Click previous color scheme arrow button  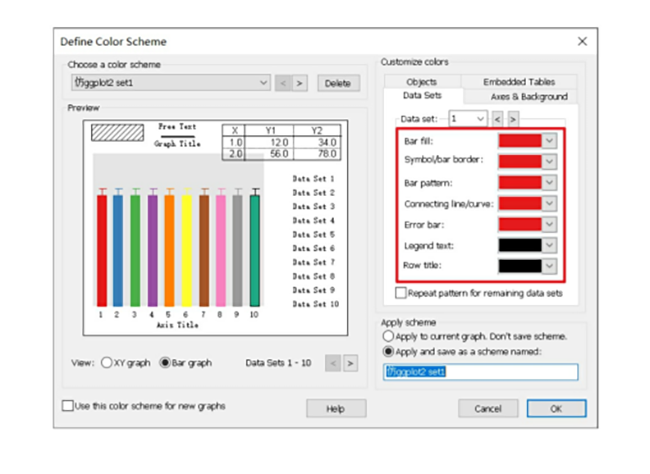click(283, 83)
